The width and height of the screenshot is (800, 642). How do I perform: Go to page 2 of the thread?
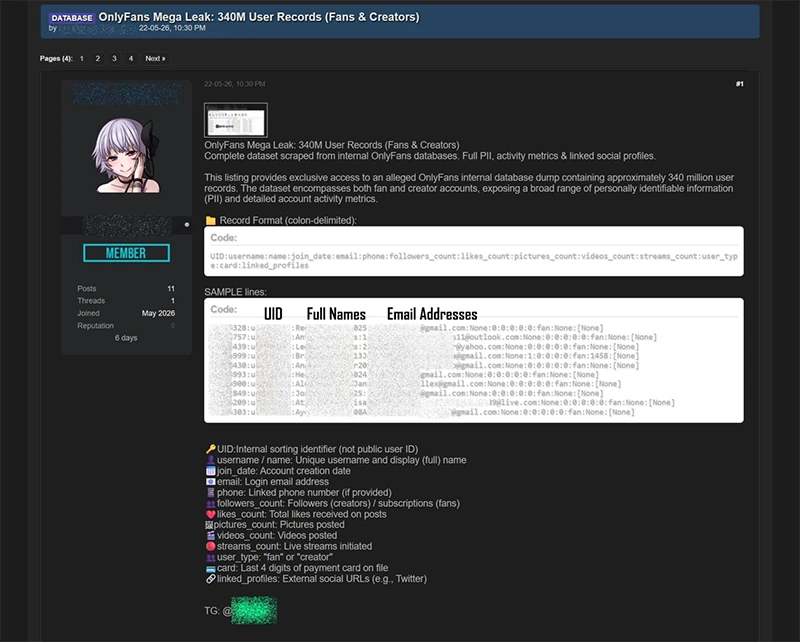pos(98,59)
